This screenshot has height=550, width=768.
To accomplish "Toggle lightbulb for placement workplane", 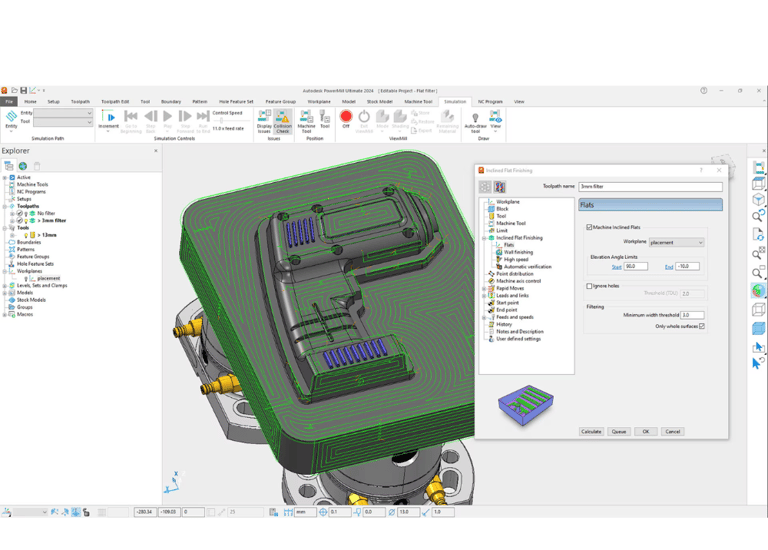I will pos(26,279).
